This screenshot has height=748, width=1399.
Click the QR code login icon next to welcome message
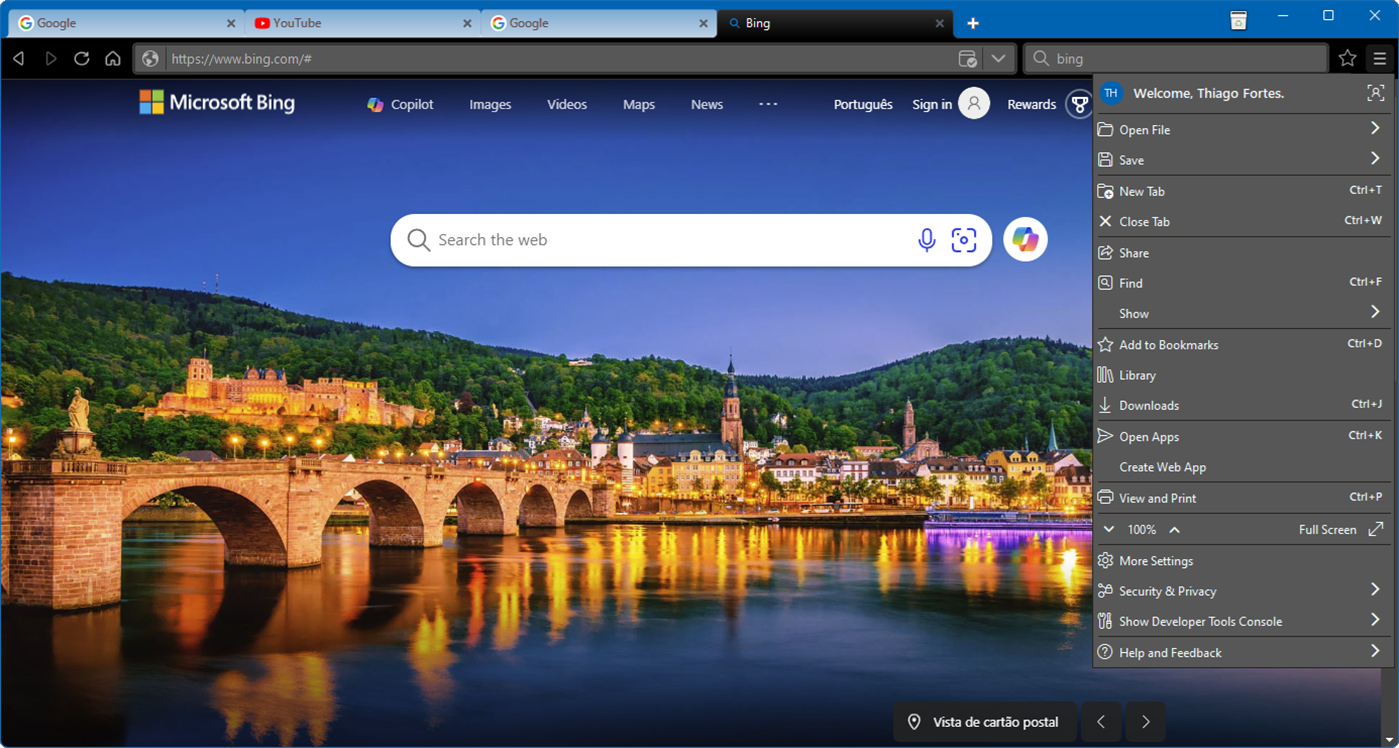coord(1376,92)
